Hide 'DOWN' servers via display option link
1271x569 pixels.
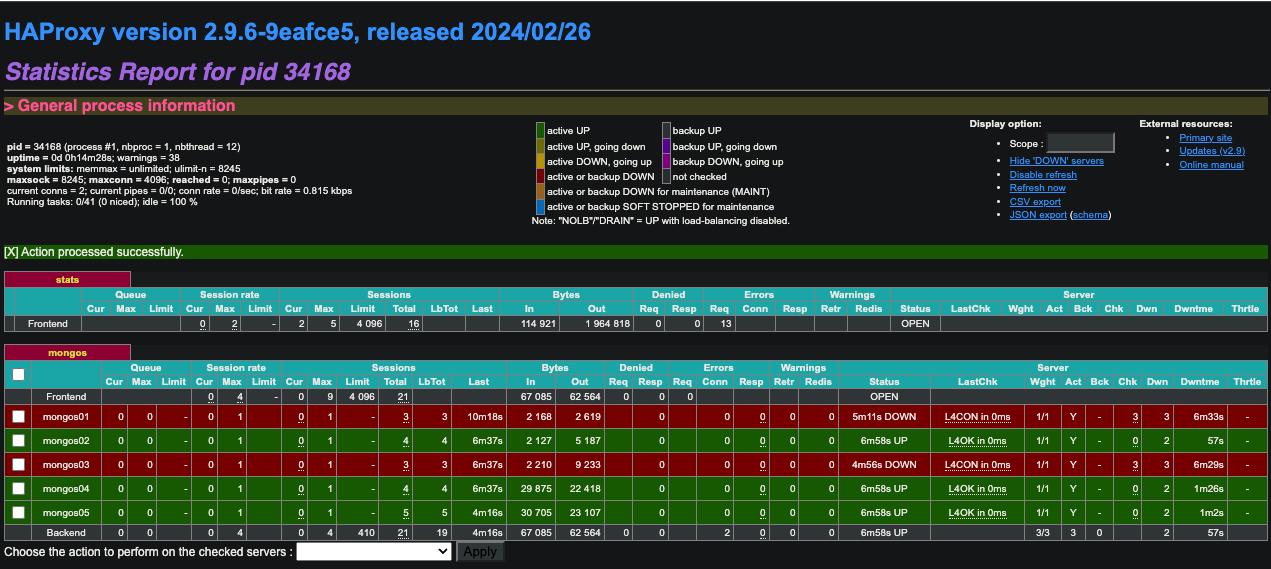1056,161
